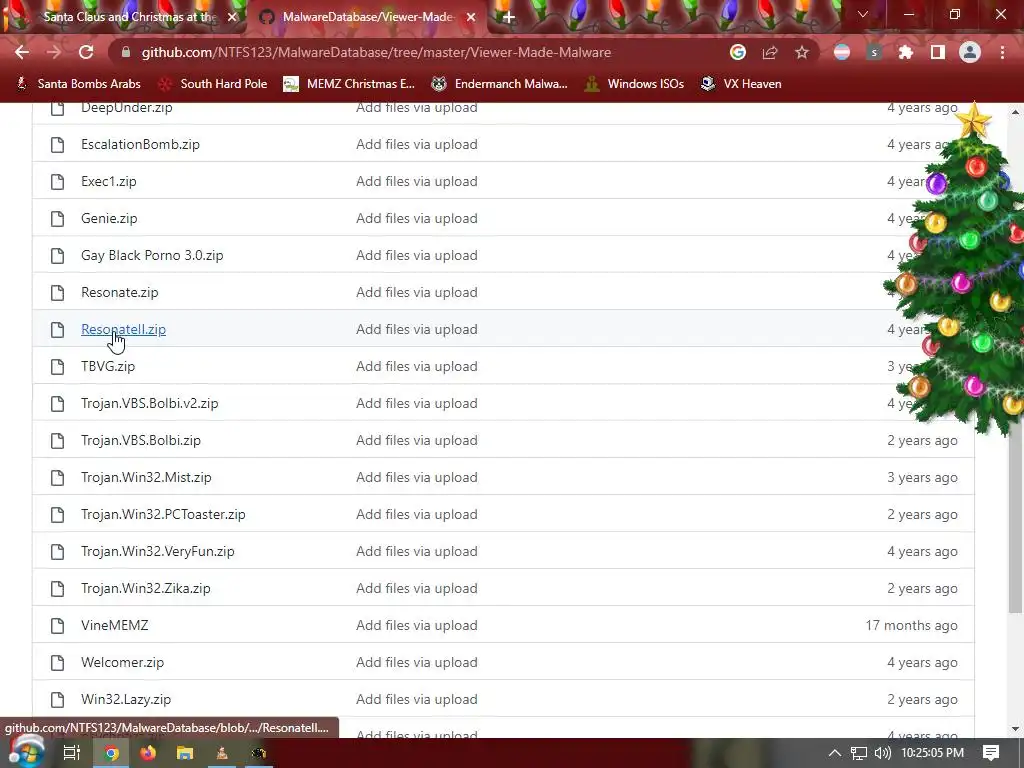Open the tab search dropdown arrow
Image resolution: width=1024 pixels, height=768 pixels.
[x=863, y=14]
